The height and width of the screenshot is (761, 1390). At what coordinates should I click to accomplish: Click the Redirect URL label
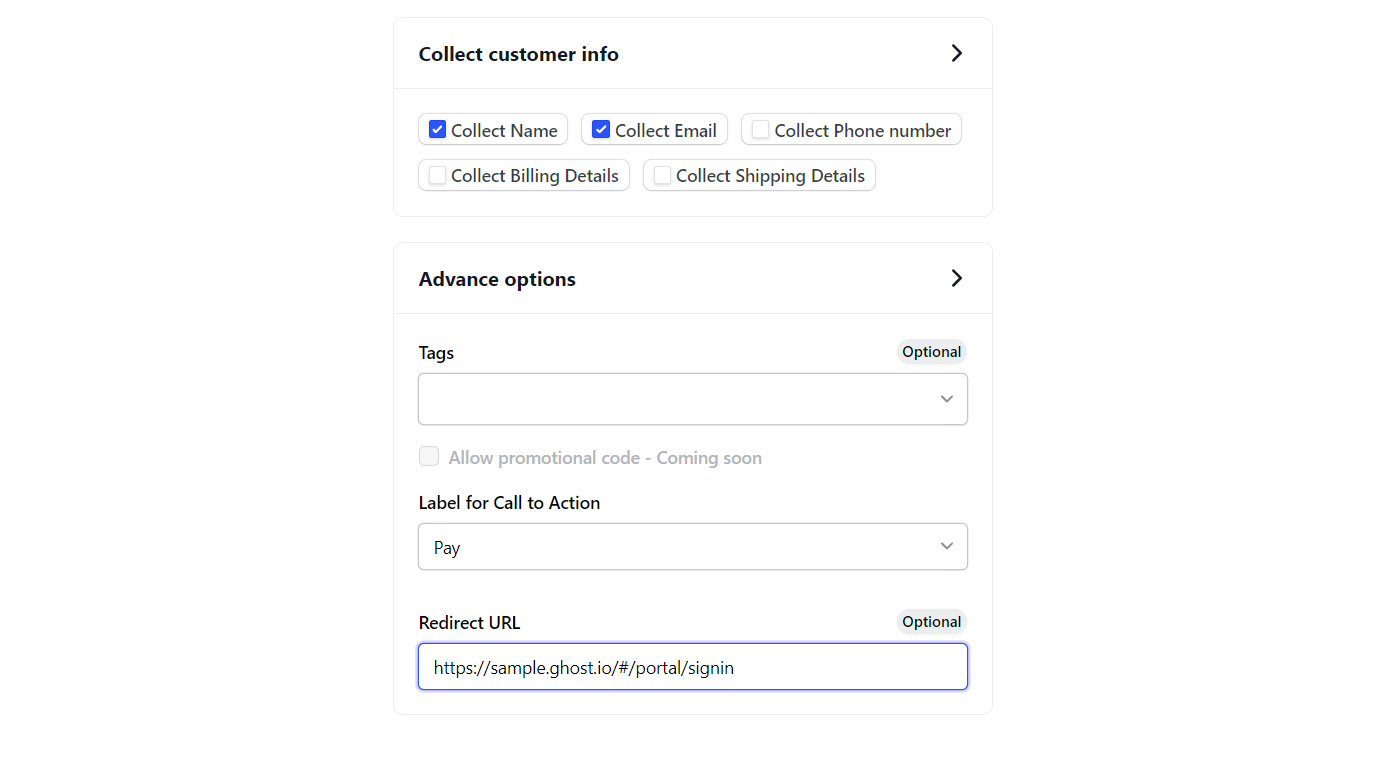pyautogui.click(x=469, y=623)
